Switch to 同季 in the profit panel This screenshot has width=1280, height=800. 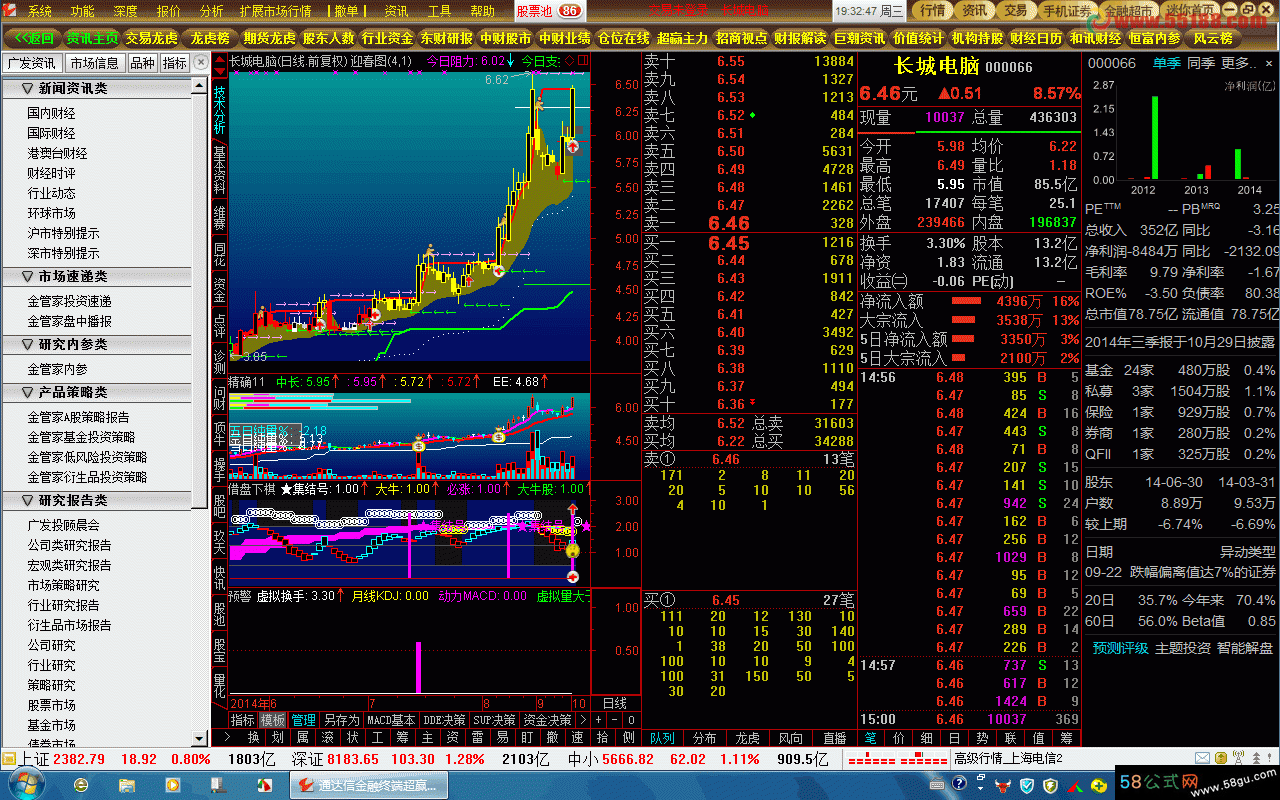tap(1200, 63)
